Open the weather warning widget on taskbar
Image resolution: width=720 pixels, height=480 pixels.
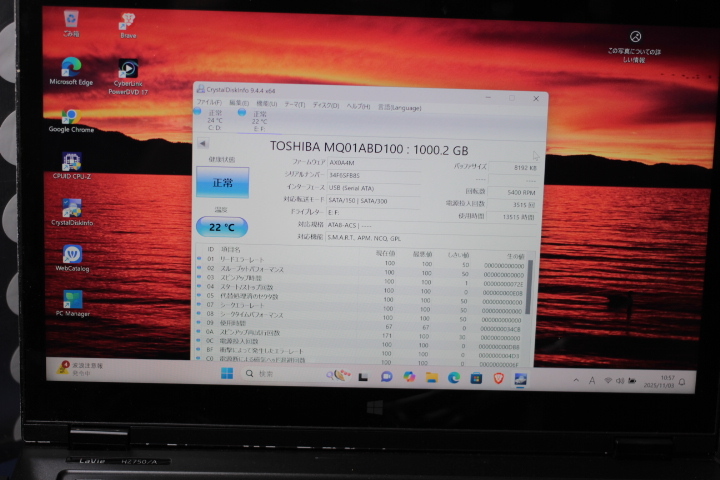tap(80, 368)
